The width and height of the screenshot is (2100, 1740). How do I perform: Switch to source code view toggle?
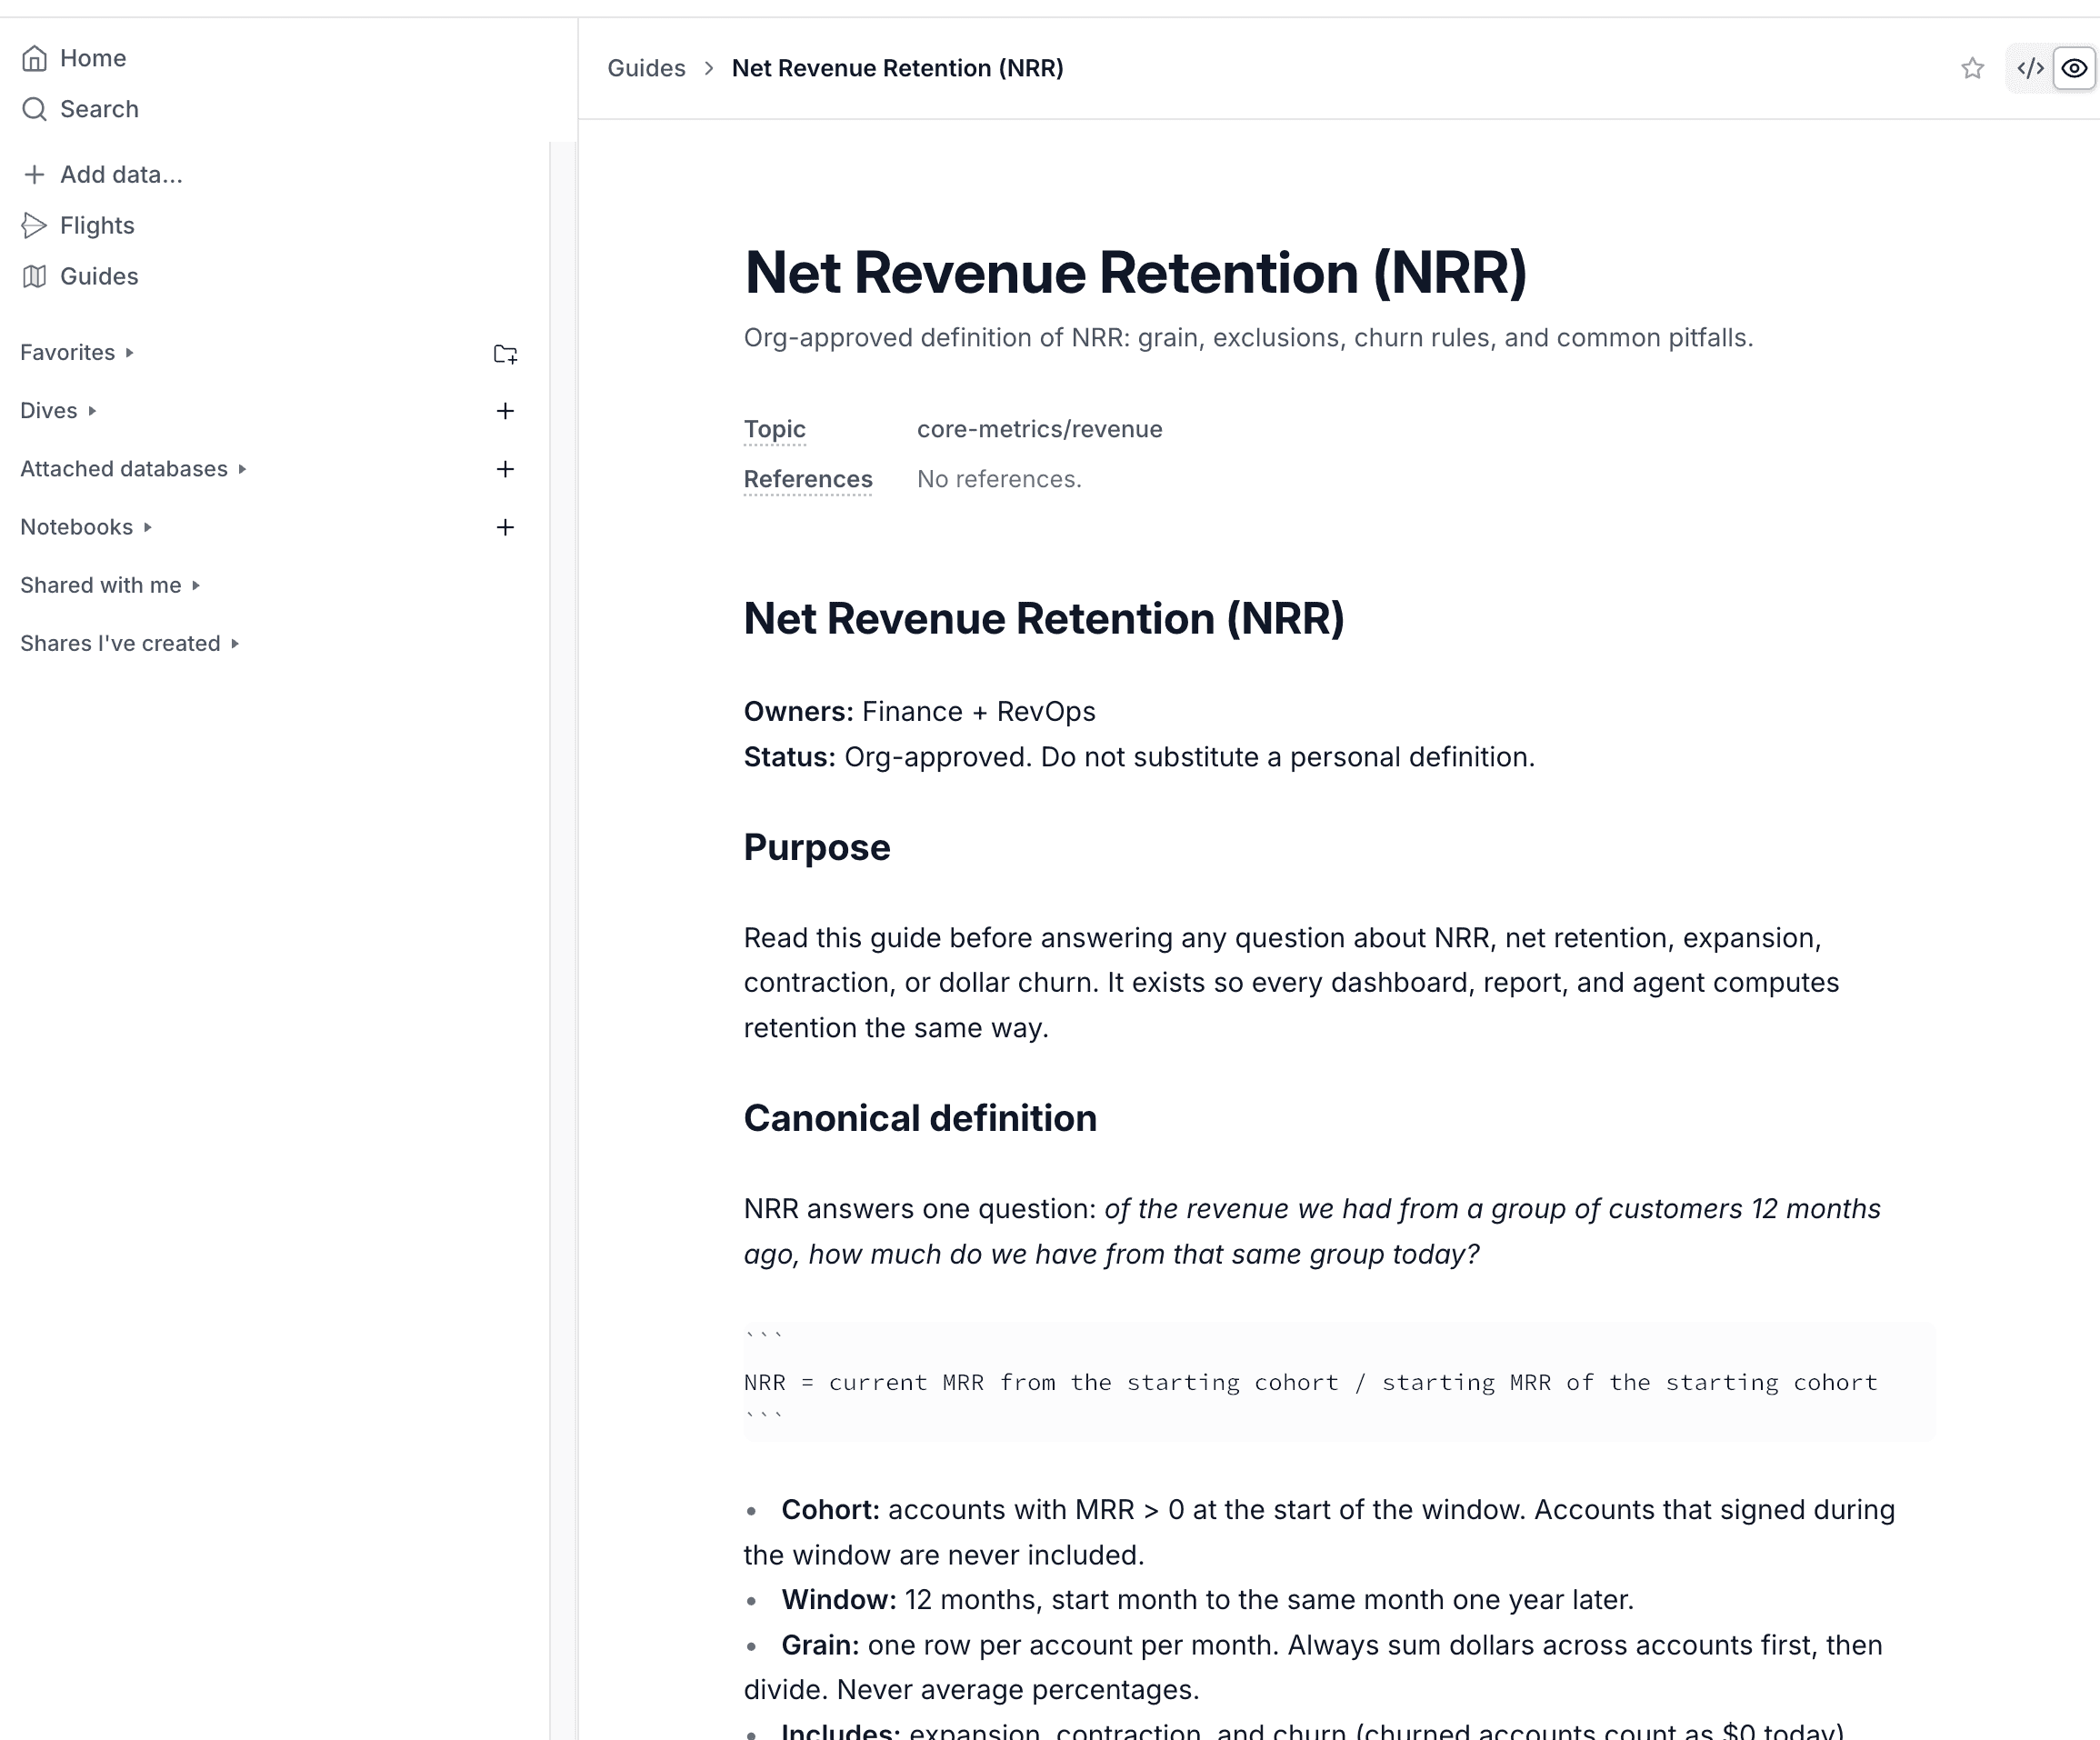pyautogui.click(x=2030, y=68)
